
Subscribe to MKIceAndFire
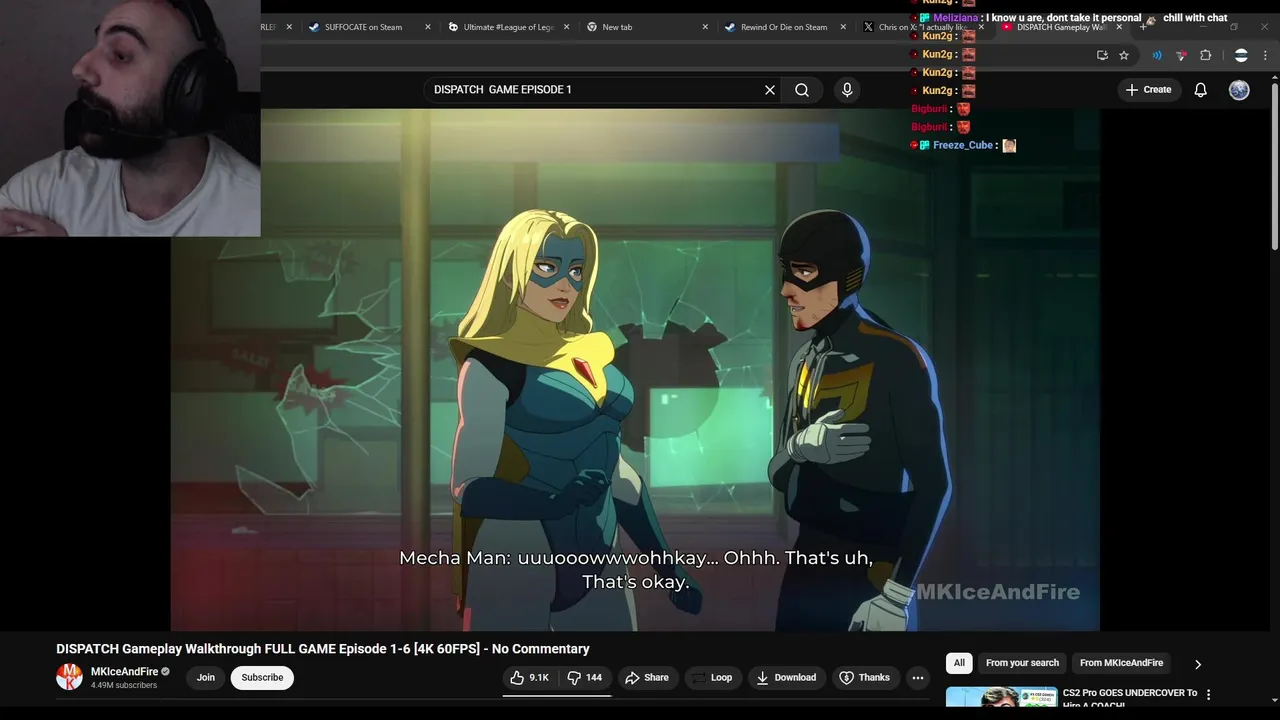(x=262, y=678)
